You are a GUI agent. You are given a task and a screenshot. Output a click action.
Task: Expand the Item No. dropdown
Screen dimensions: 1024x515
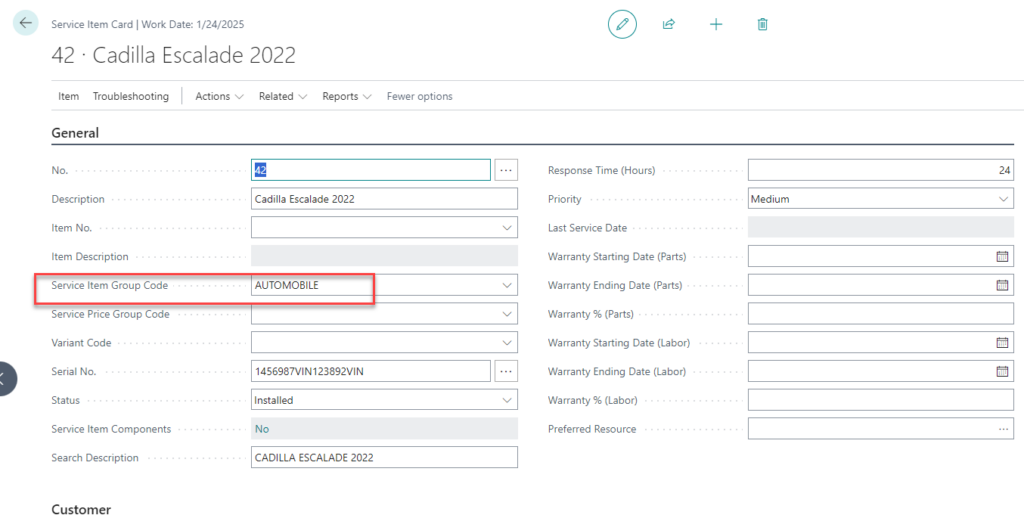(x=507, y=228)
